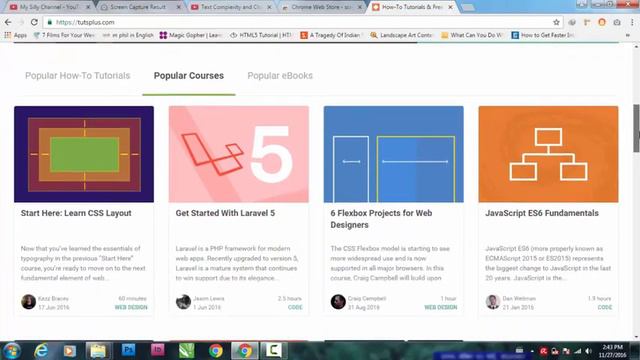Launch Internet Explorer from the taskbar
Screen dimensions: 640x360
tap(41, 351)
